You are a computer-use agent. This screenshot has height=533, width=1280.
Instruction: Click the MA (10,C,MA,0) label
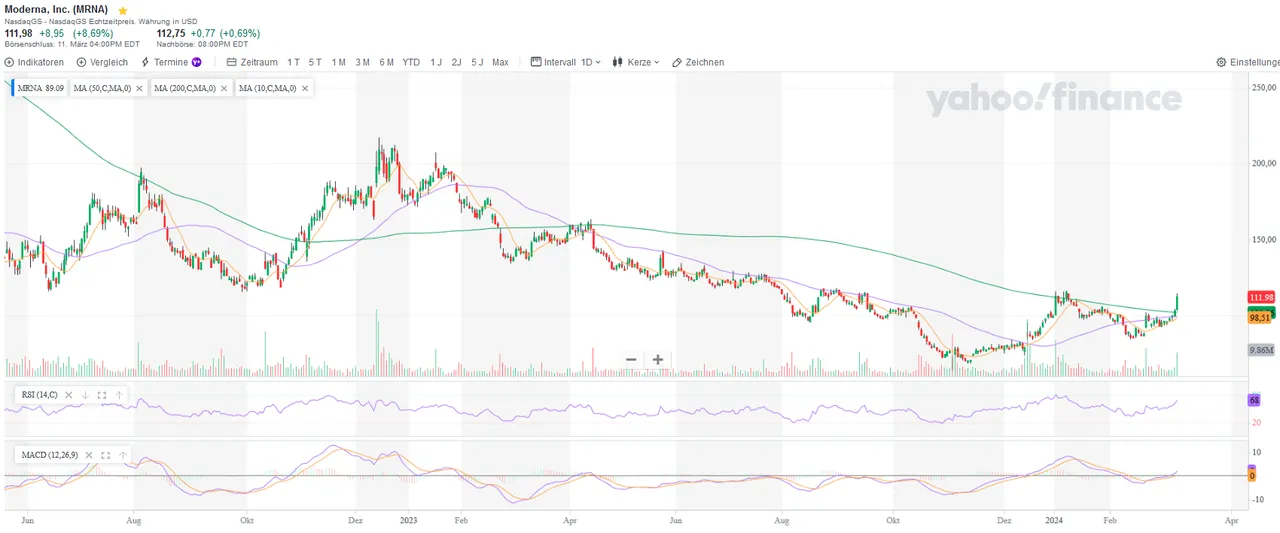267,88
